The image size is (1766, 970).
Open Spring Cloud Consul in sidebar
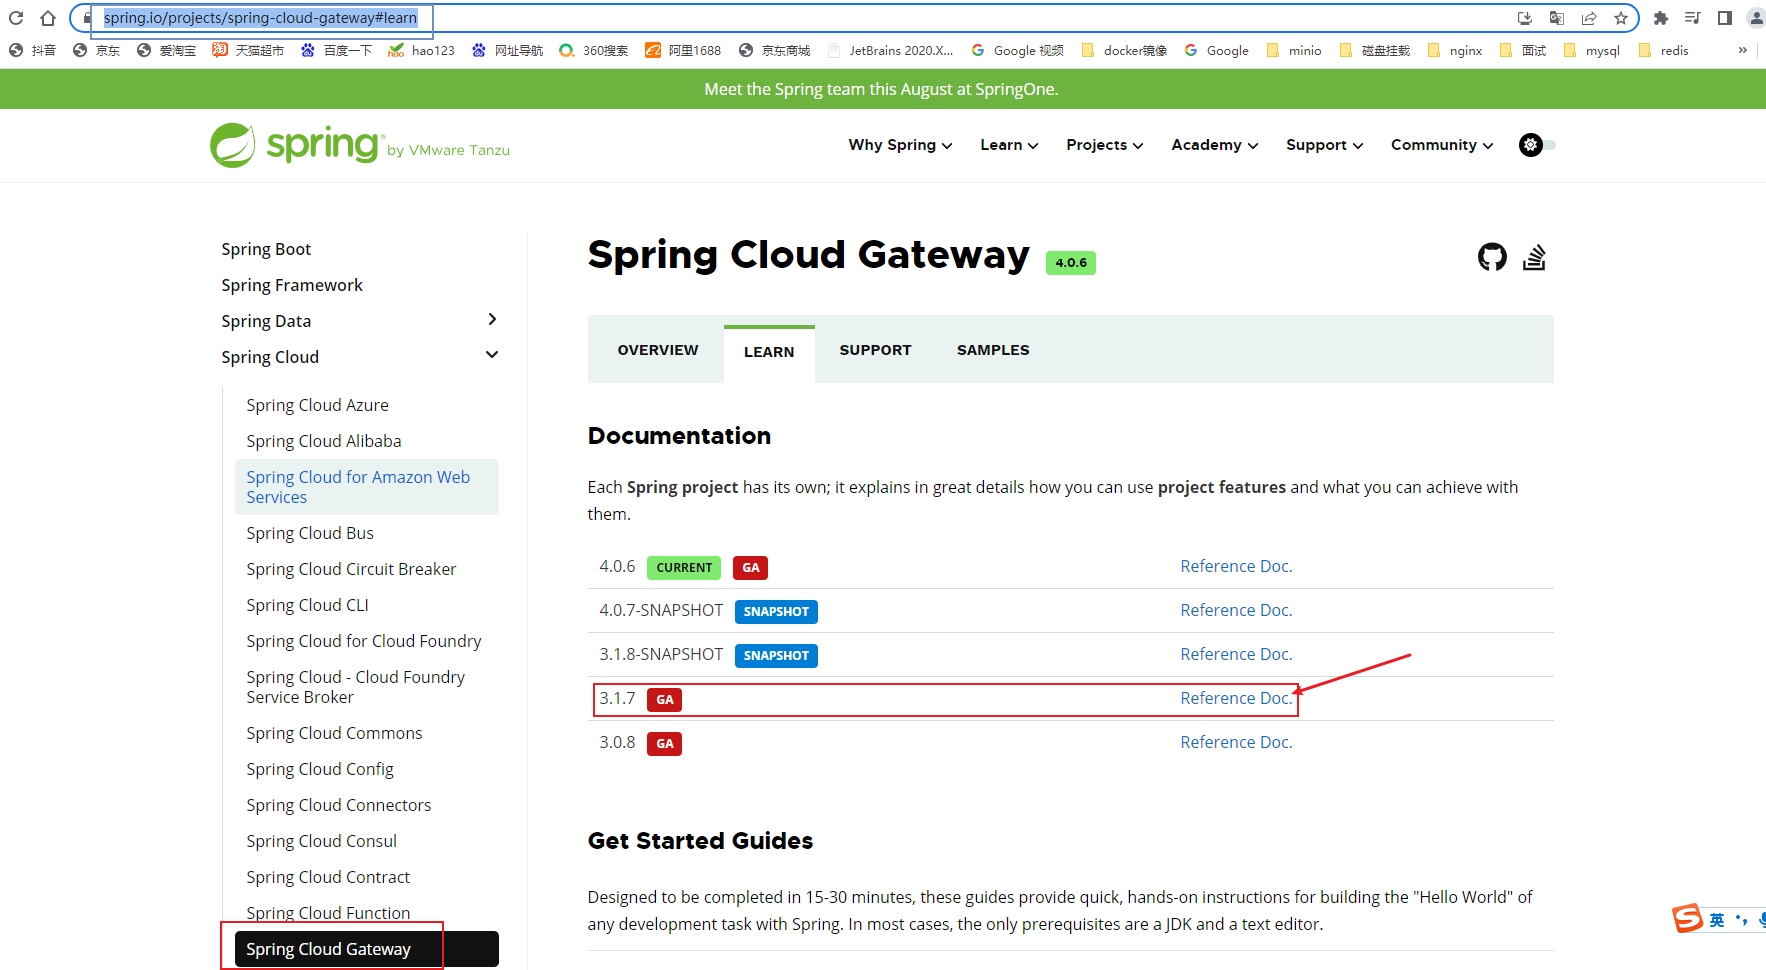[321, 841]
